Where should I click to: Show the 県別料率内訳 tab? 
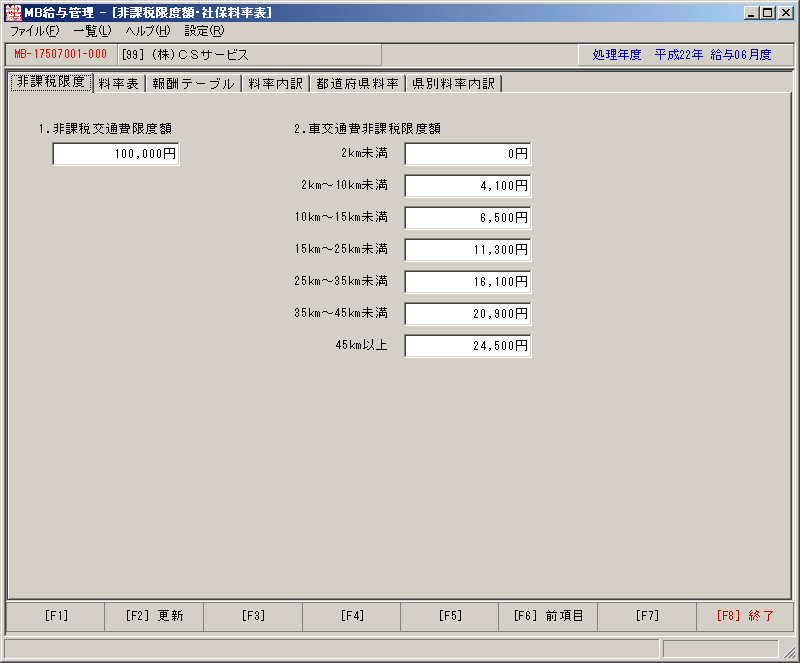point(454,84)
